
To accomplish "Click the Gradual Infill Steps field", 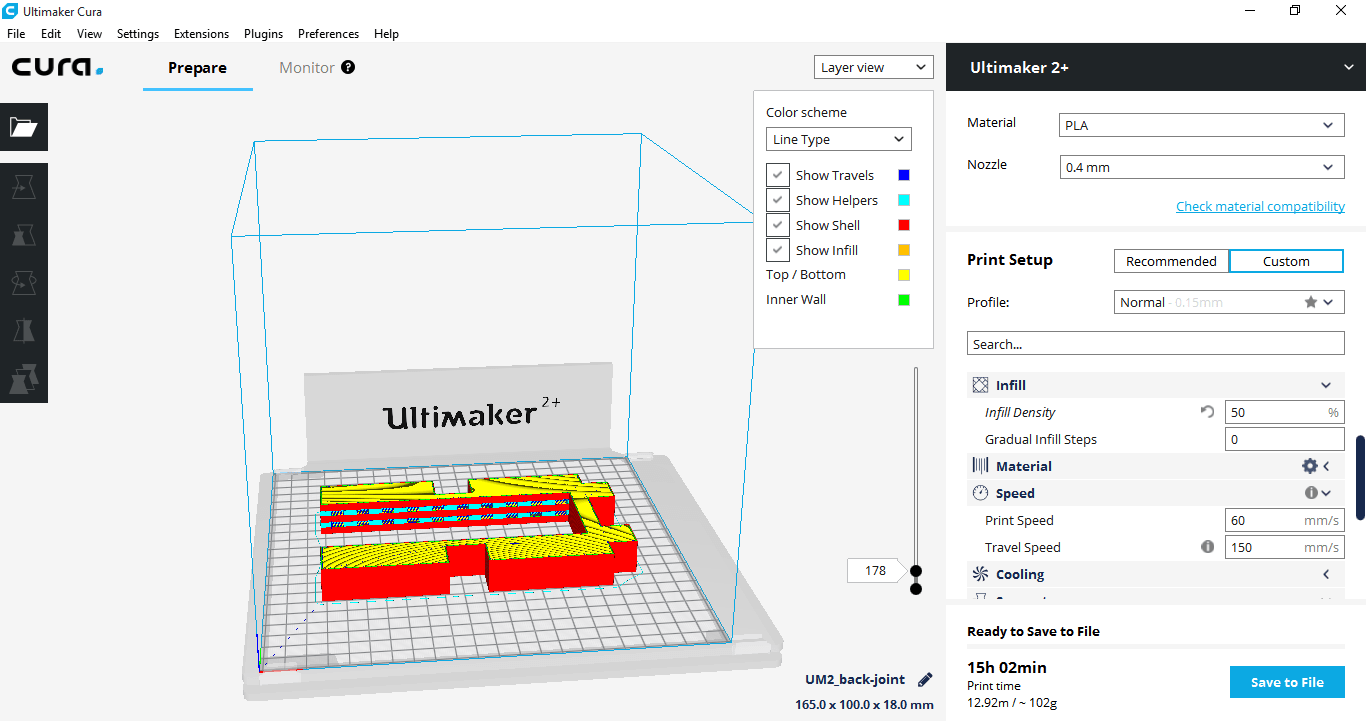I will [1284, 439].
